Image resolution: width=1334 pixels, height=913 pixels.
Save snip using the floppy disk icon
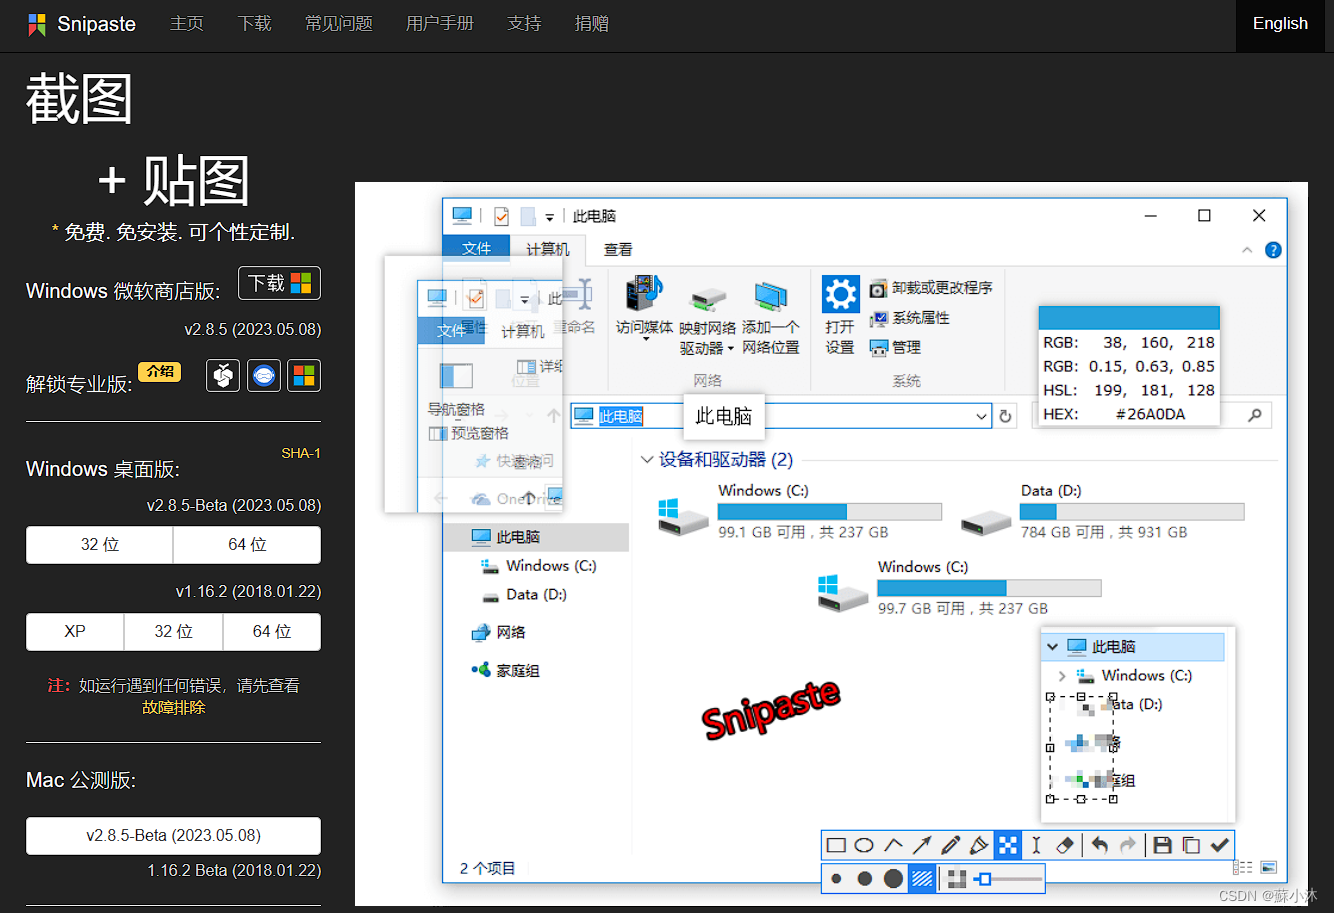pyautogui.click(x=1162, y=845)
